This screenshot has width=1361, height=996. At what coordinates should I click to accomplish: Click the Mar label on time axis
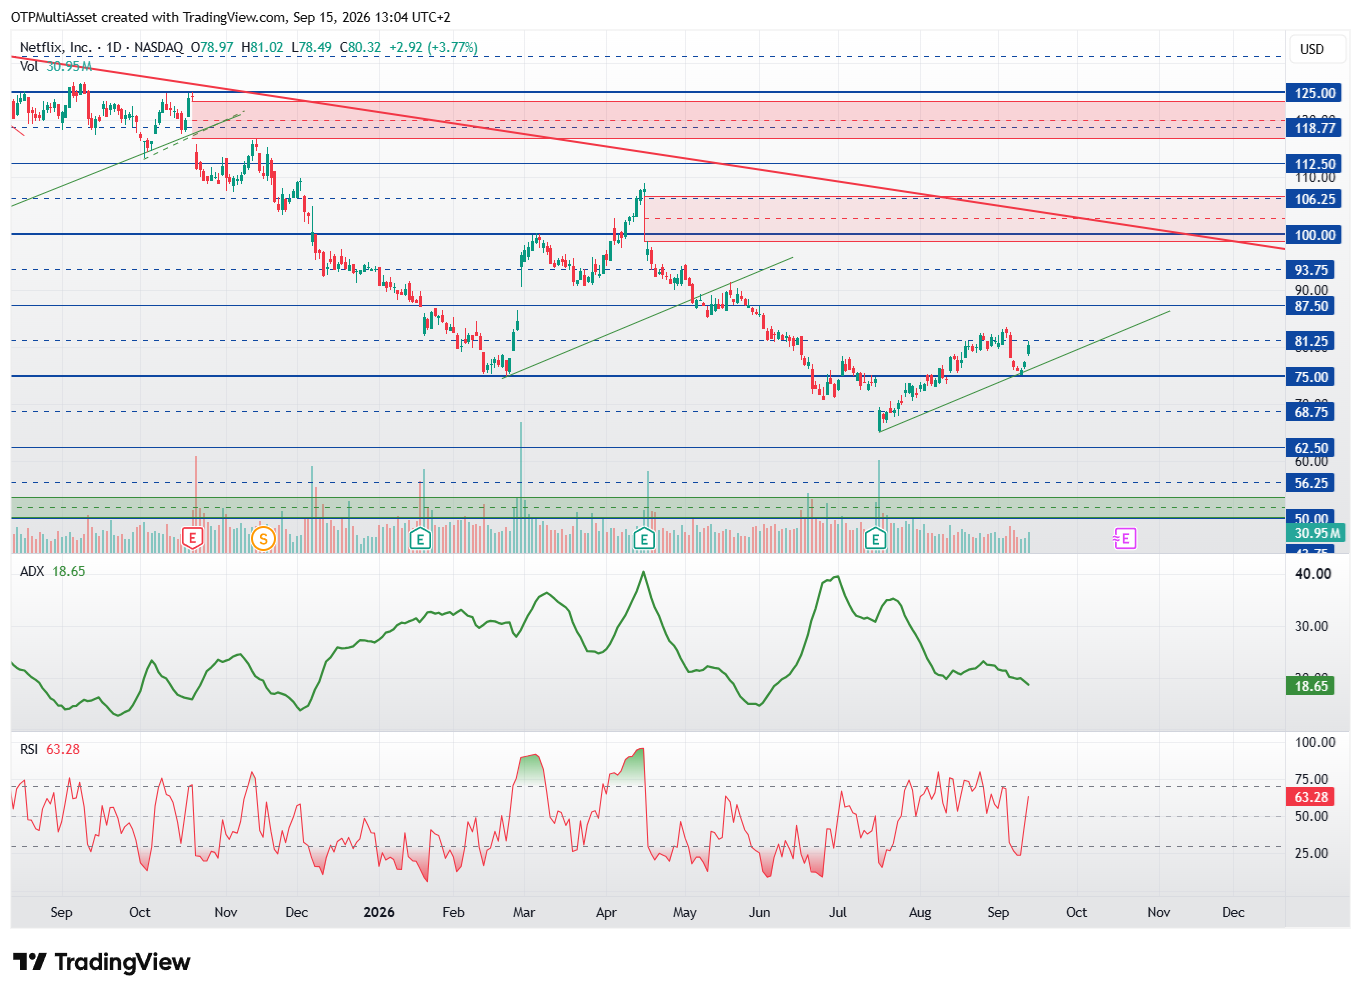pos(524,912)
